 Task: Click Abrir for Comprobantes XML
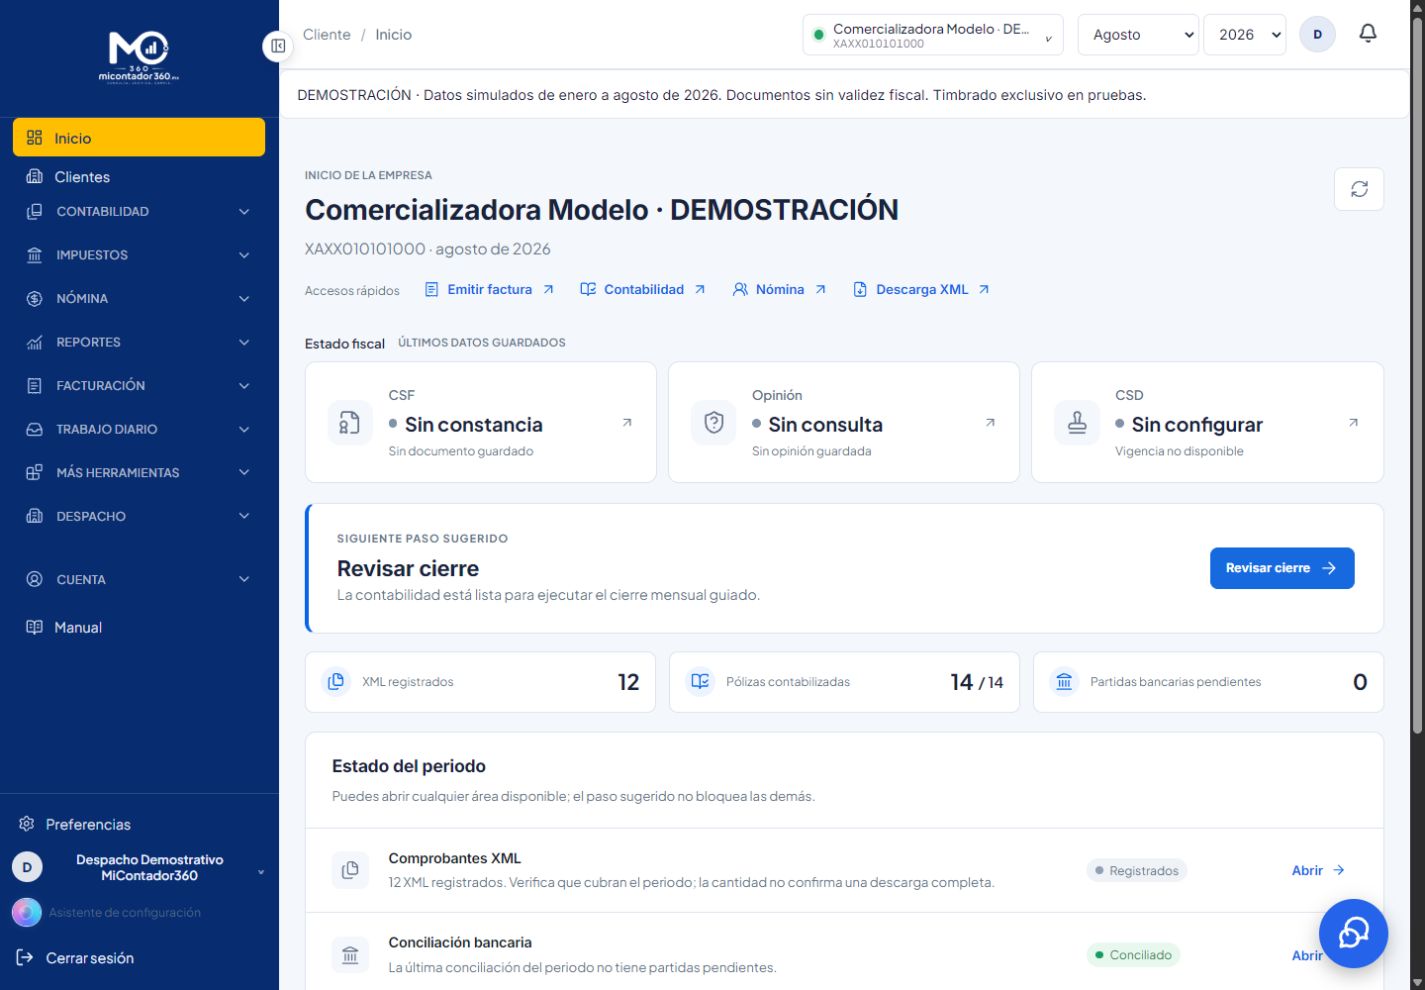[1318, 870]
